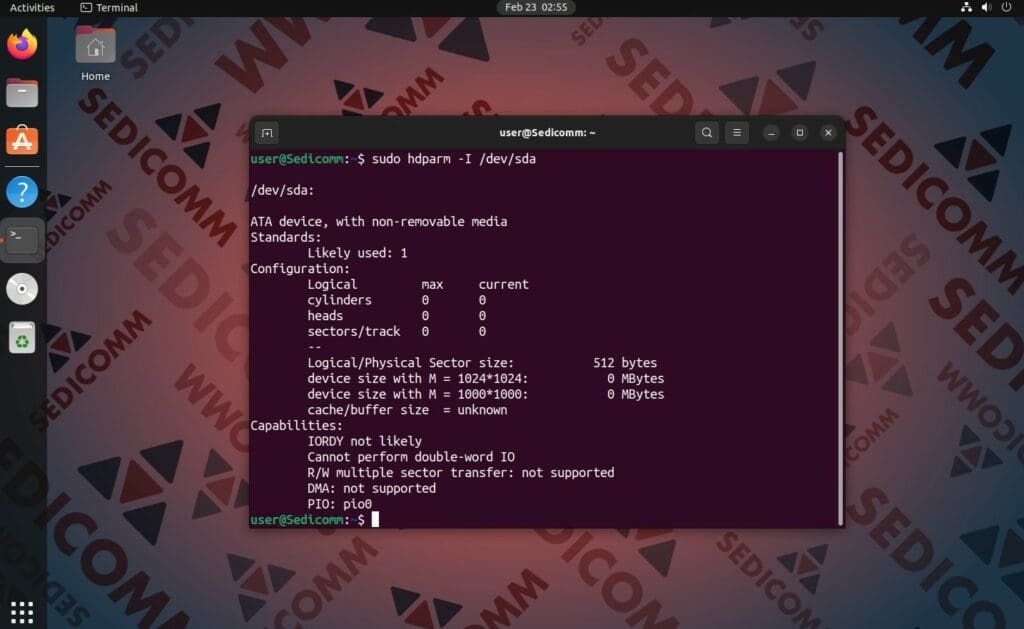1024x629 pixels.
Task: Open Firefox from the dock
Action: click(22, 44)
